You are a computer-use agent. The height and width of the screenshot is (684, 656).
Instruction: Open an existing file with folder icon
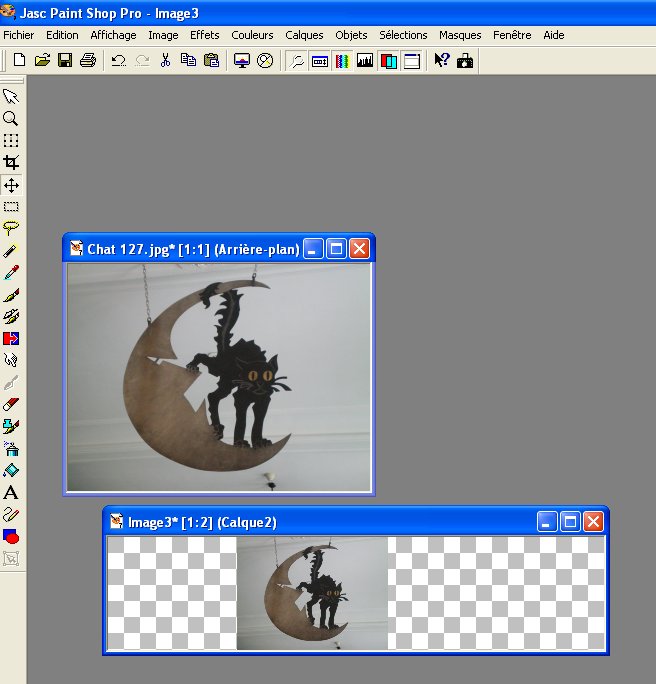pos(42,60)
